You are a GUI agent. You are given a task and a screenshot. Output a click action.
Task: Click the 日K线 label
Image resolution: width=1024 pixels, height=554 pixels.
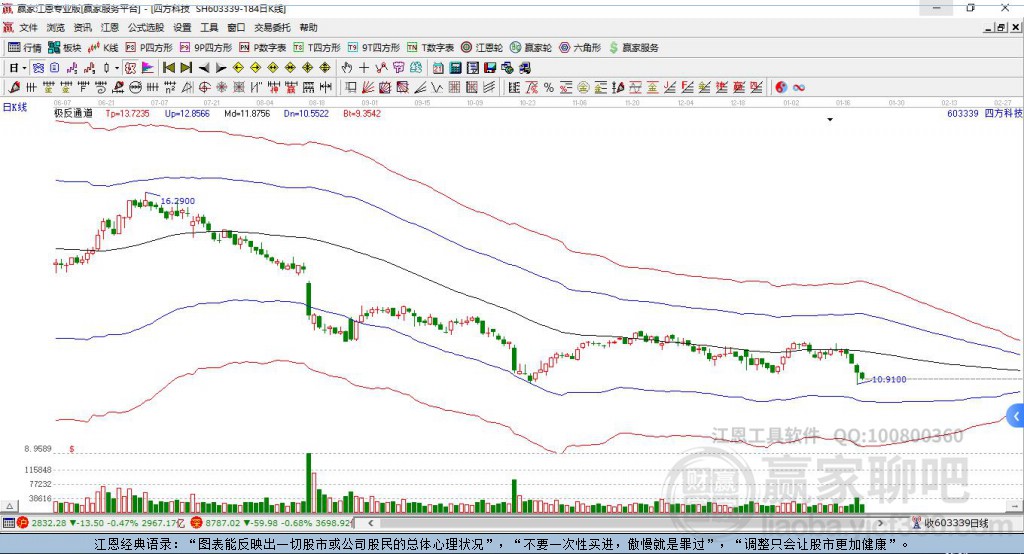point(14,106)
